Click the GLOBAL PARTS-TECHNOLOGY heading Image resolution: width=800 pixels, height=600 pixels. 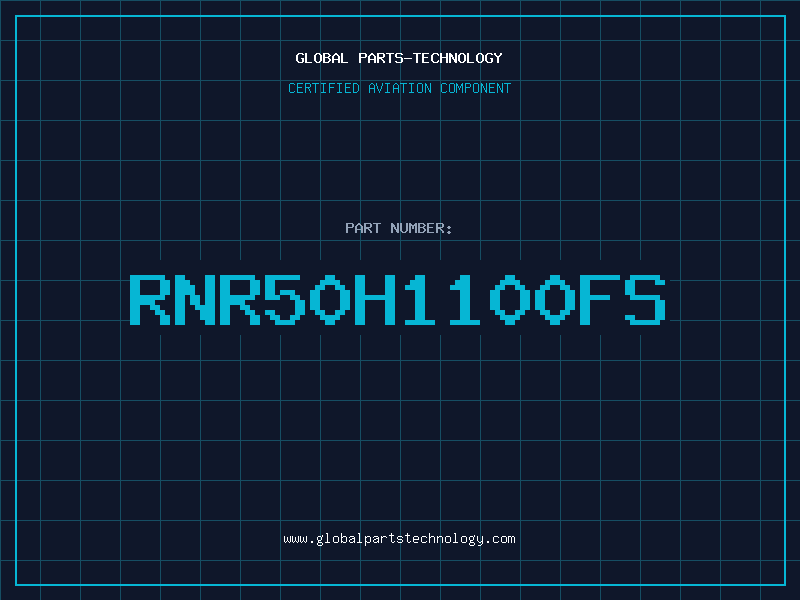399,58
